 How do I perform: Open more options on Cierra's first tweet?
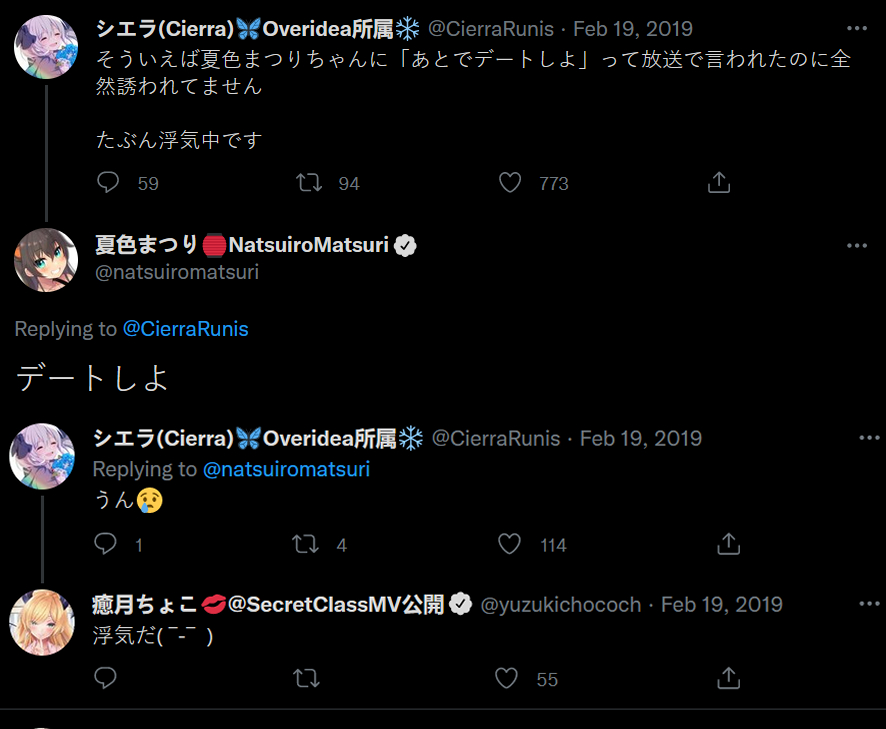tap(857, 28)
